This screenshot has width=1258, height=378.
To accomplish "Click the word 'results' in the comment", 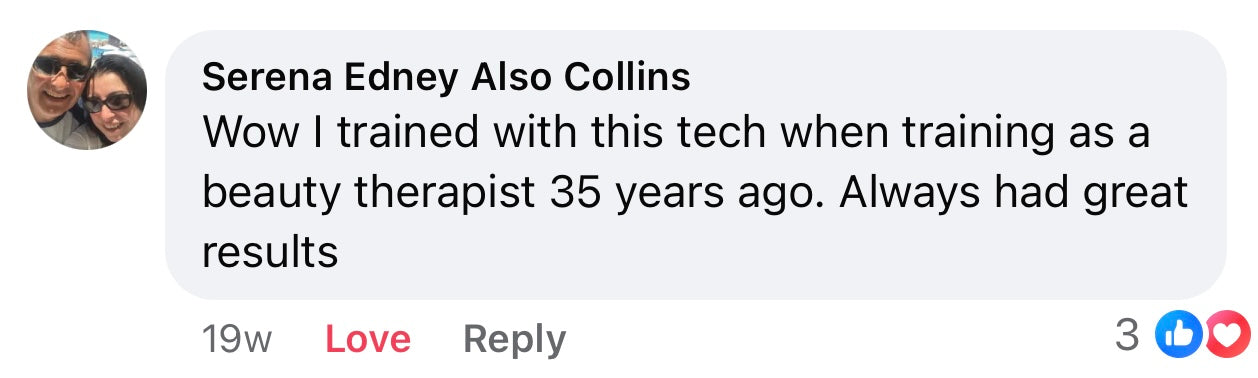I will coord(270,253).
